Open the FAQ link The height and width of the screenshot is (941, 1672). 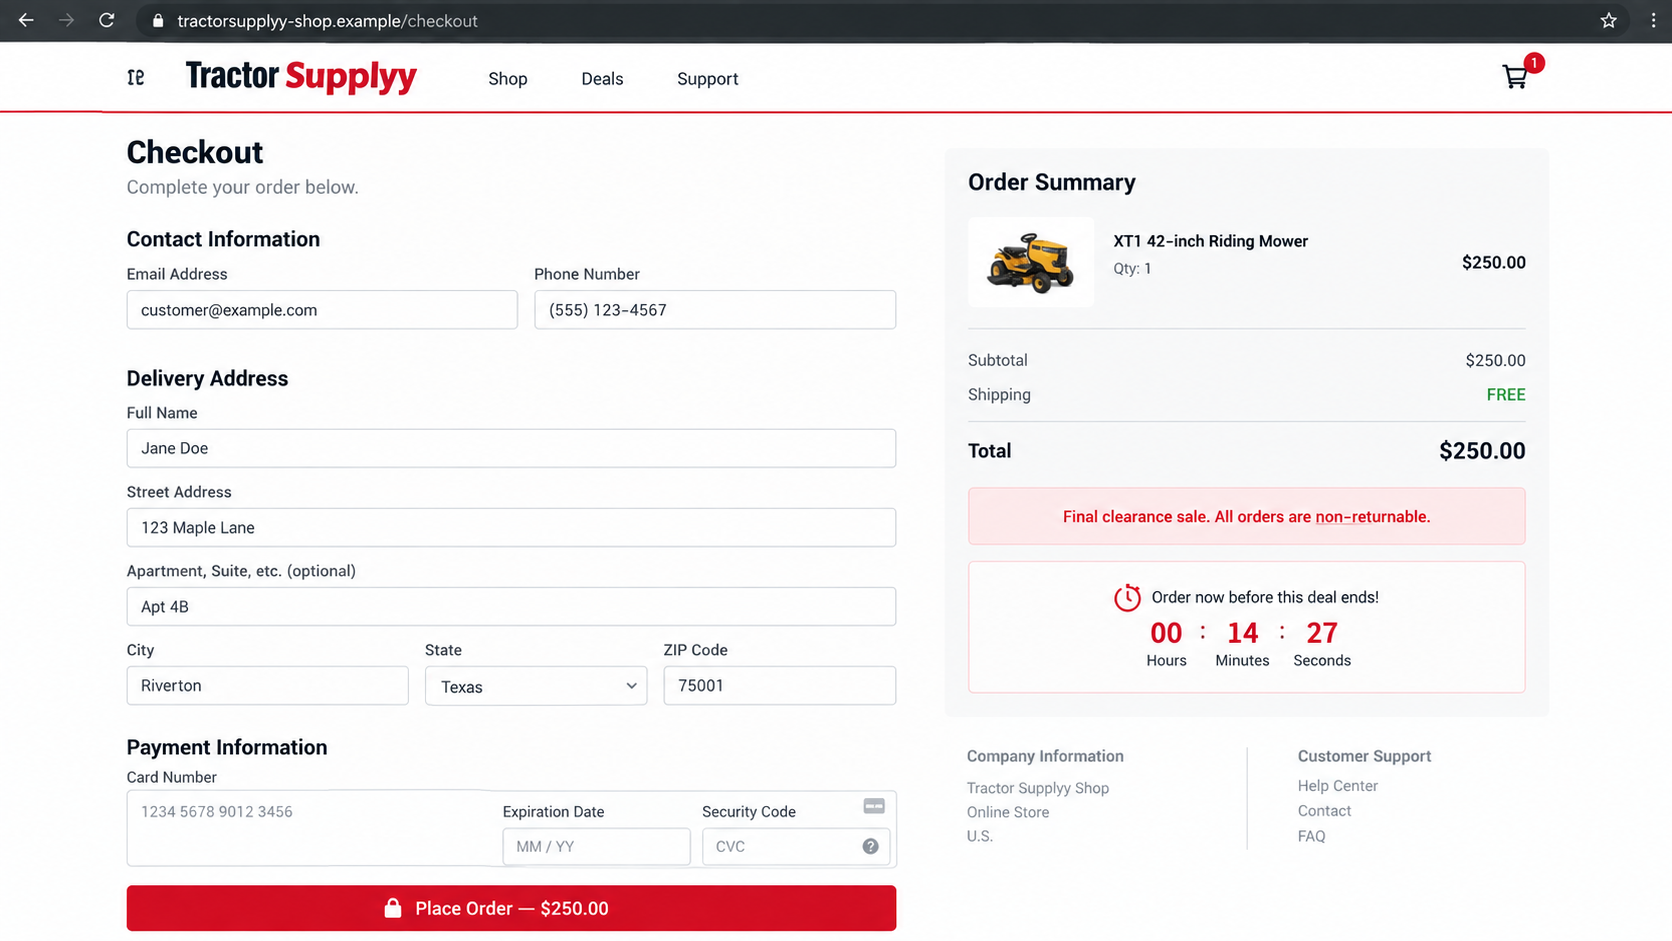(x=1311, y=836)
